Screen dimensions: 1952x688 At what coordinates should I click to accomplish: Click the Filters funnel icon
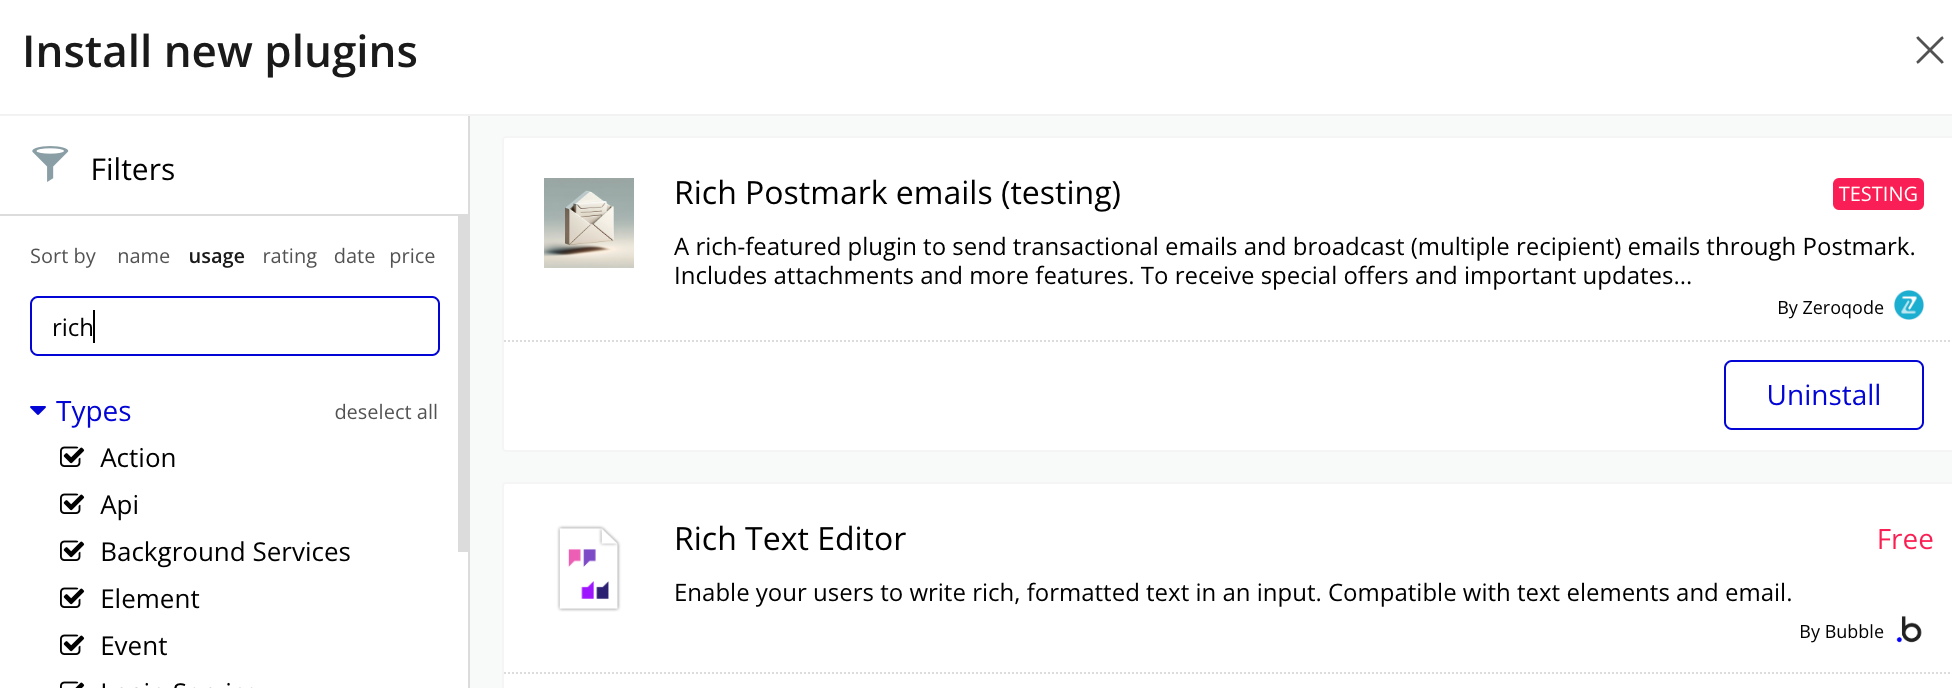coord(49,164)
